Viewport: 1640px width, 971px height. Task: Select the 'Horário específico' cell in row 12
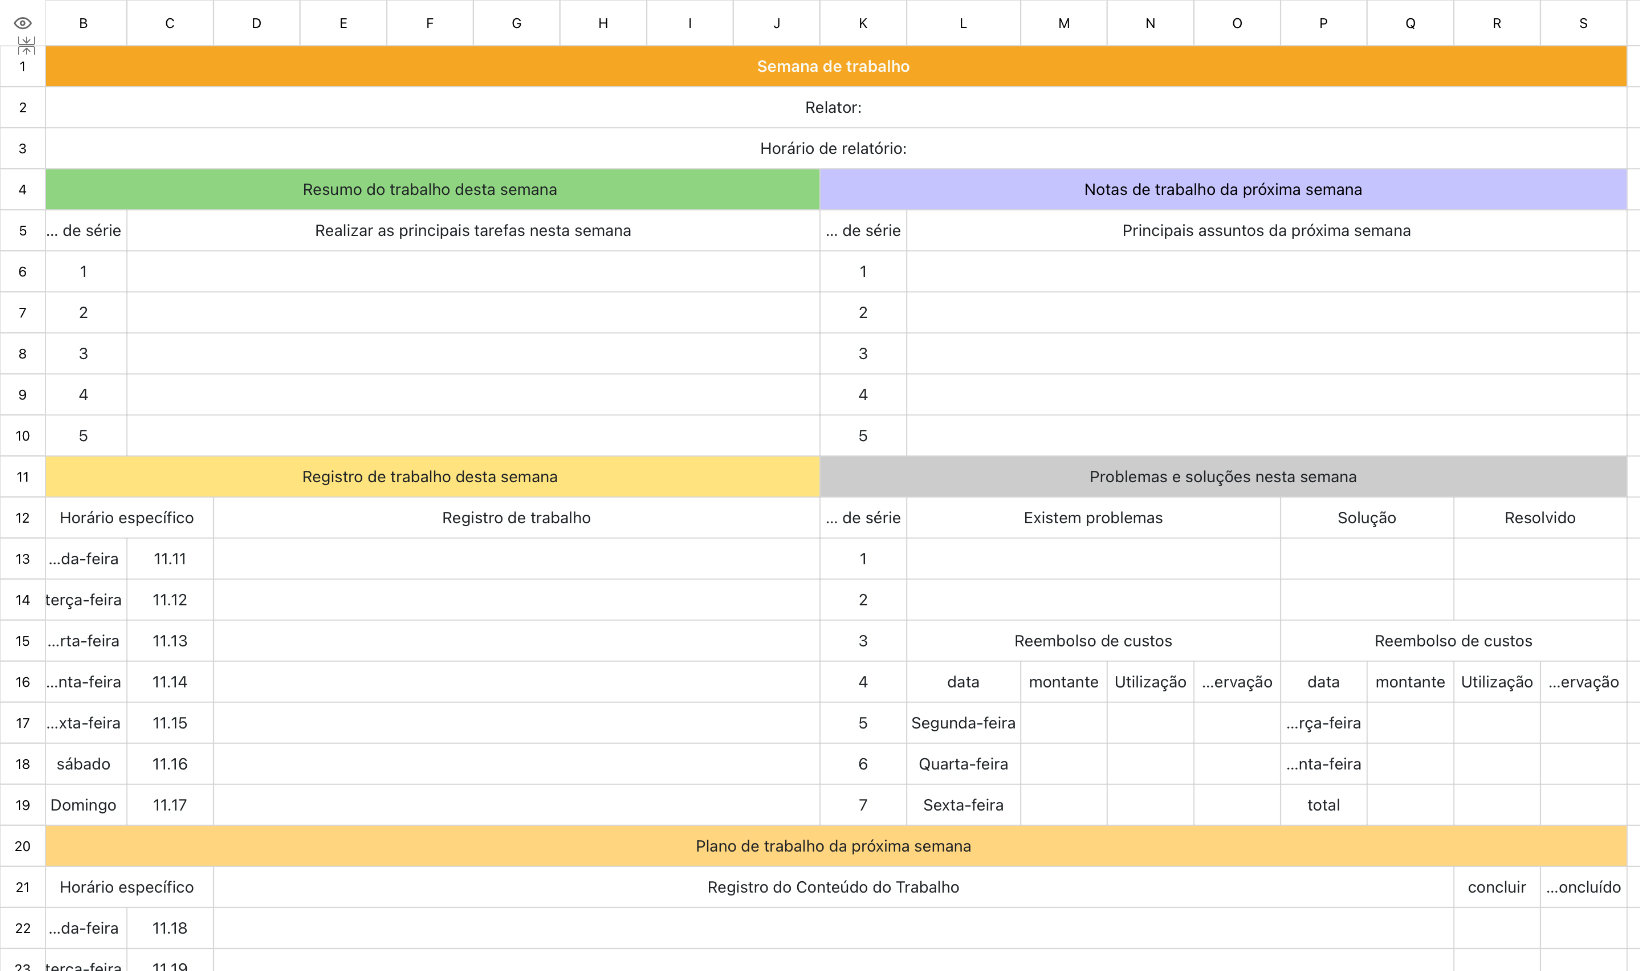127,518
